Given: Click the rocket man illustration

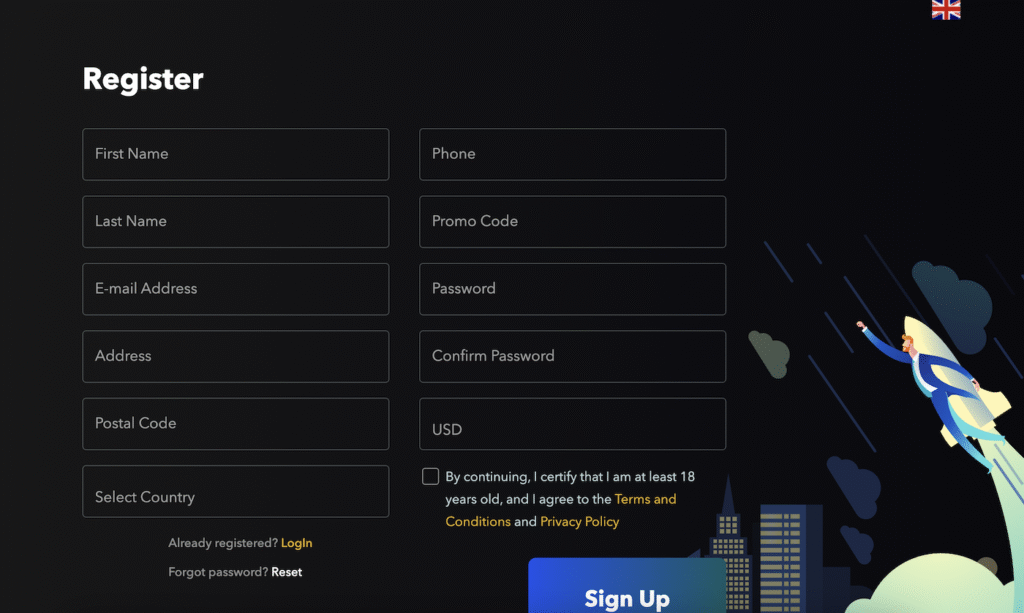Looking at the screenshot, I should tap(934, 392).
